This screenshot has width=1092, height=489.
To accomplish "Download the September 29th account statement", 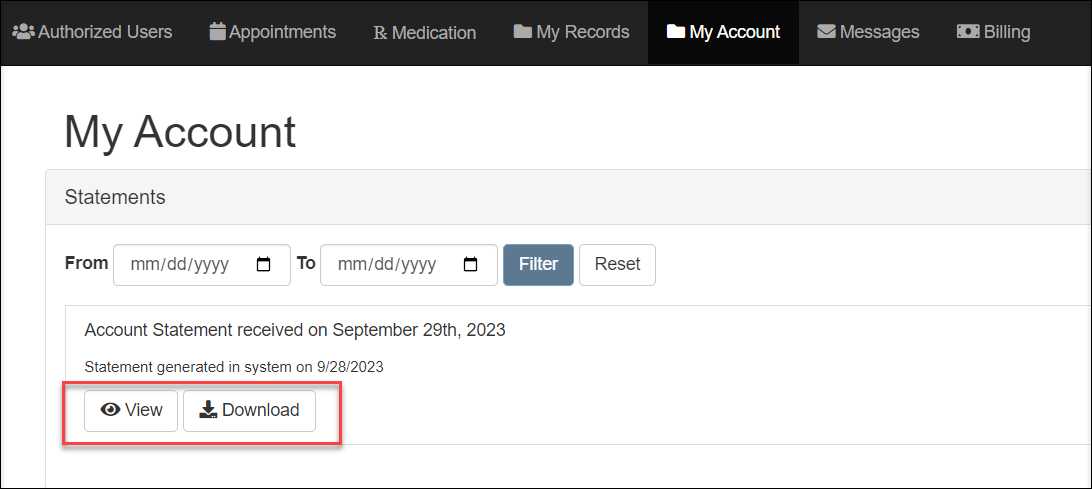I will pyautogui.click(x=249, y=410).
